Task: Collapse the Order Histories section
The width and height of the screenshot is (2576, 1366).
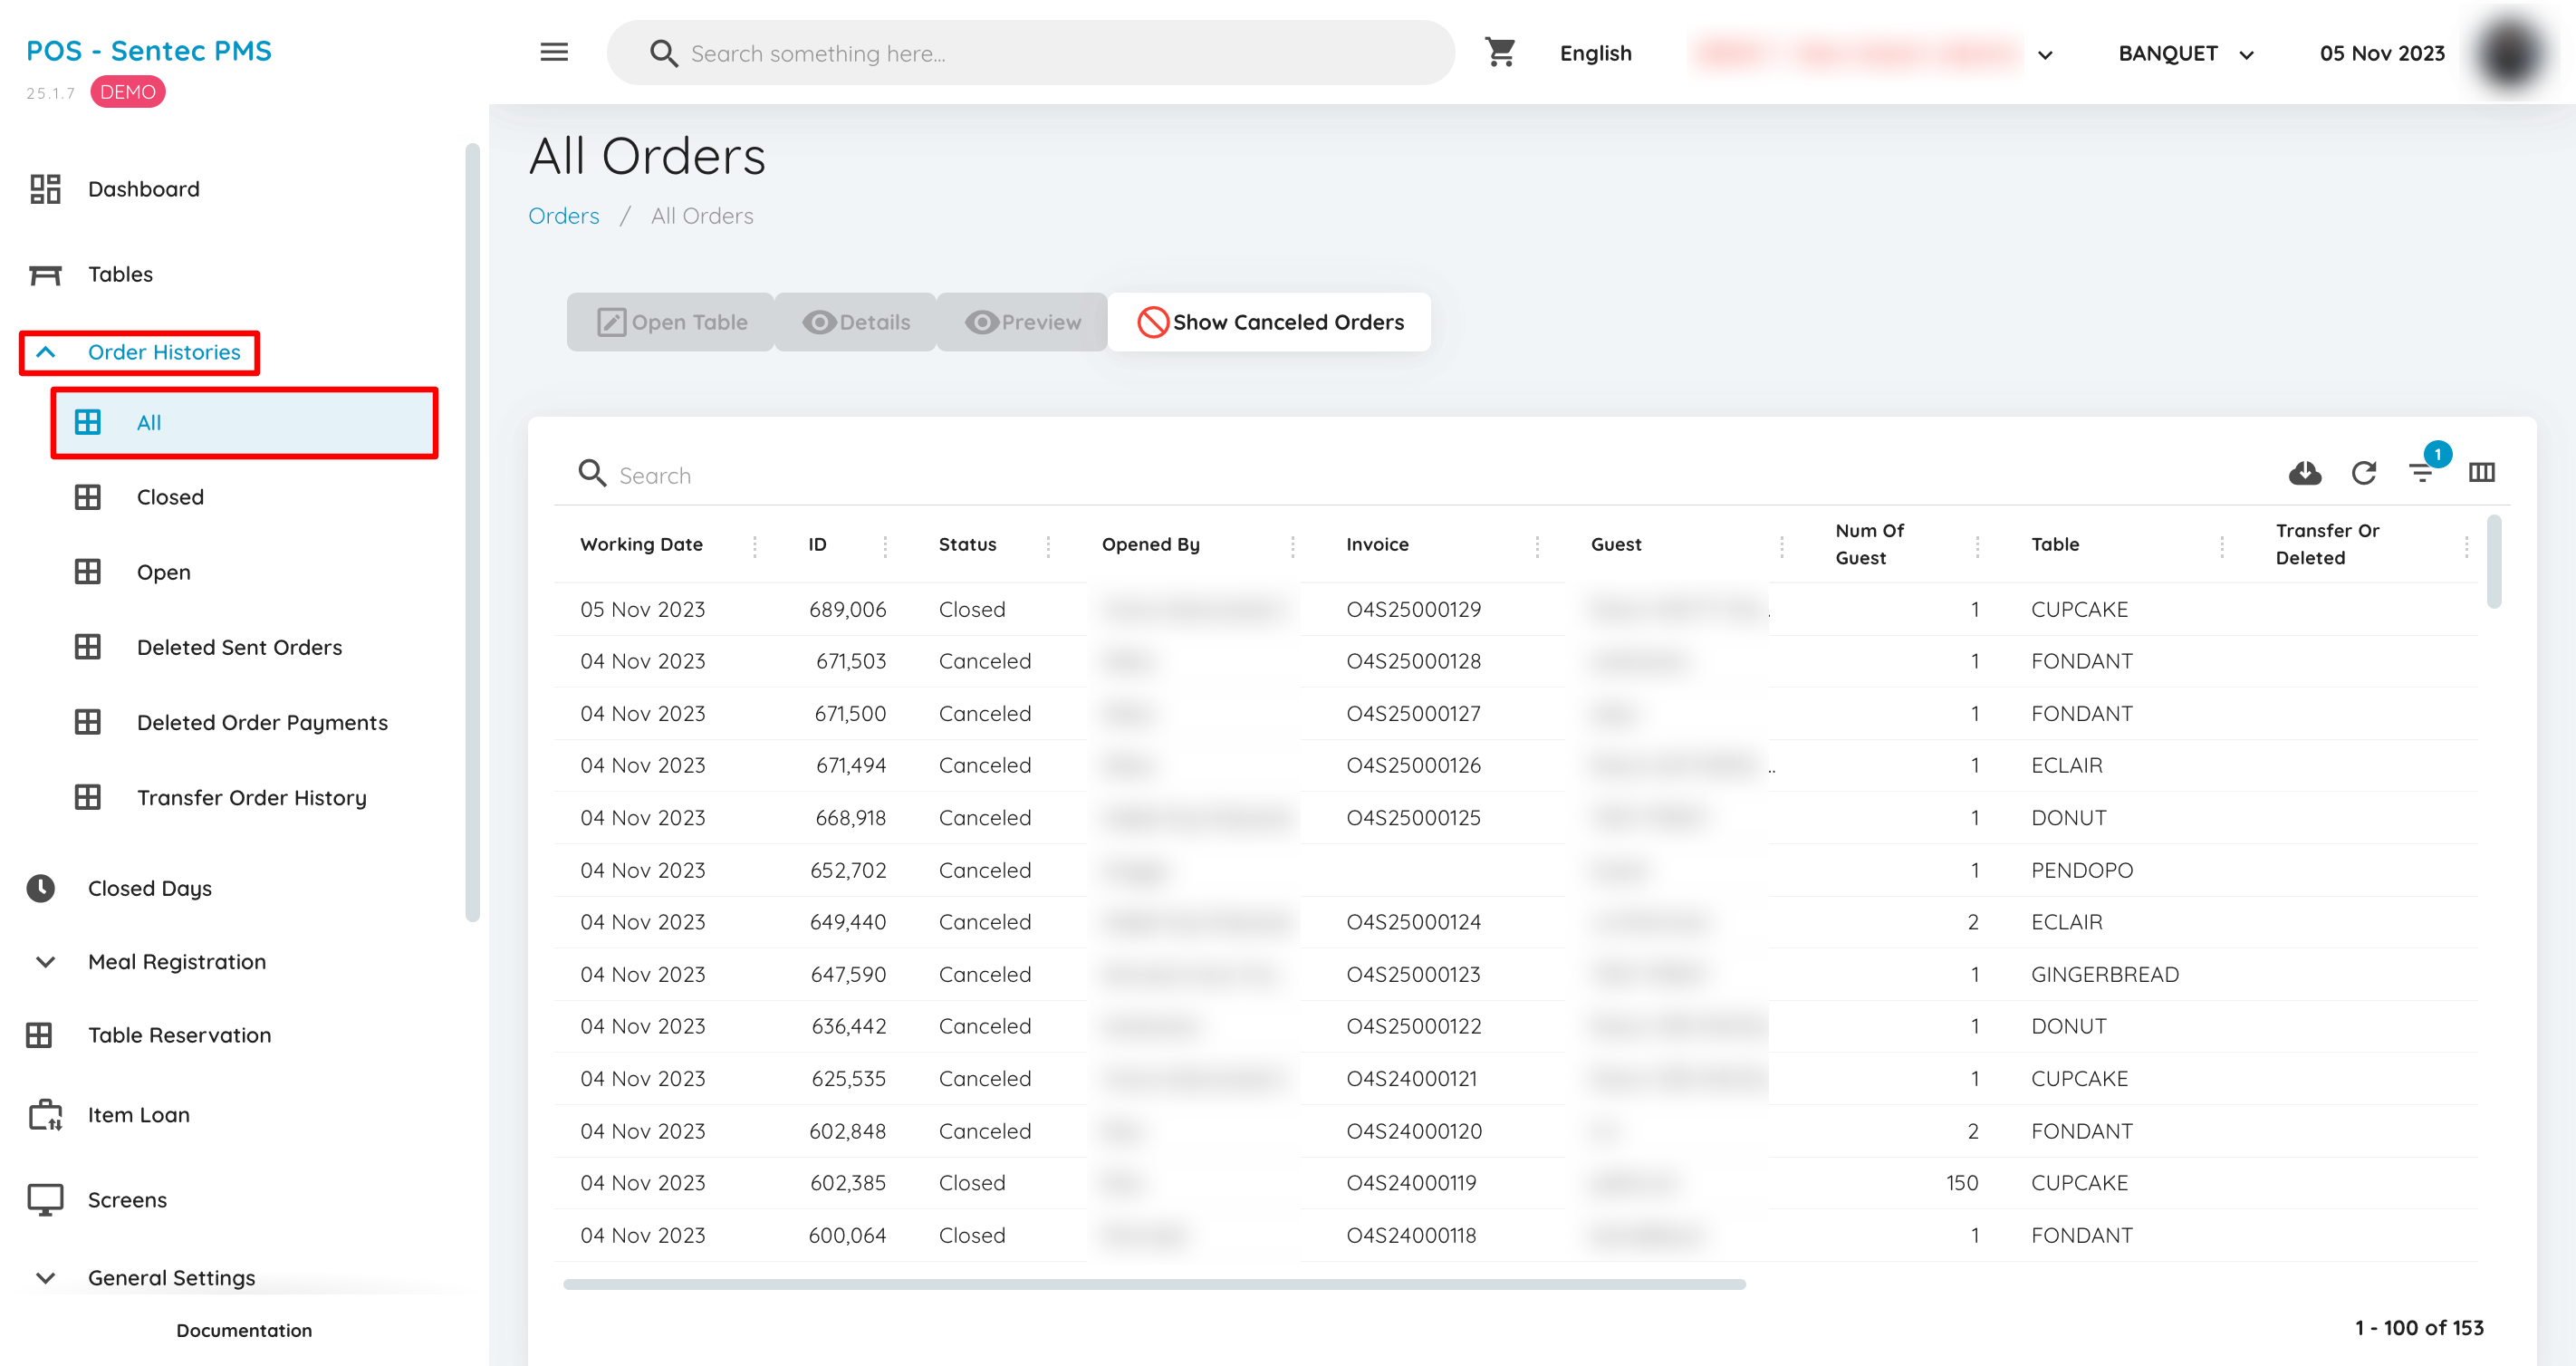Action: [x=140, y=352]
